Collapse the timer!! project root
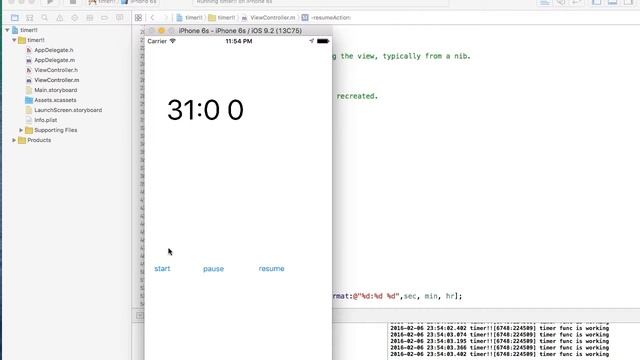640x360 pixels. pyautogui.click(x=7, y=30)
